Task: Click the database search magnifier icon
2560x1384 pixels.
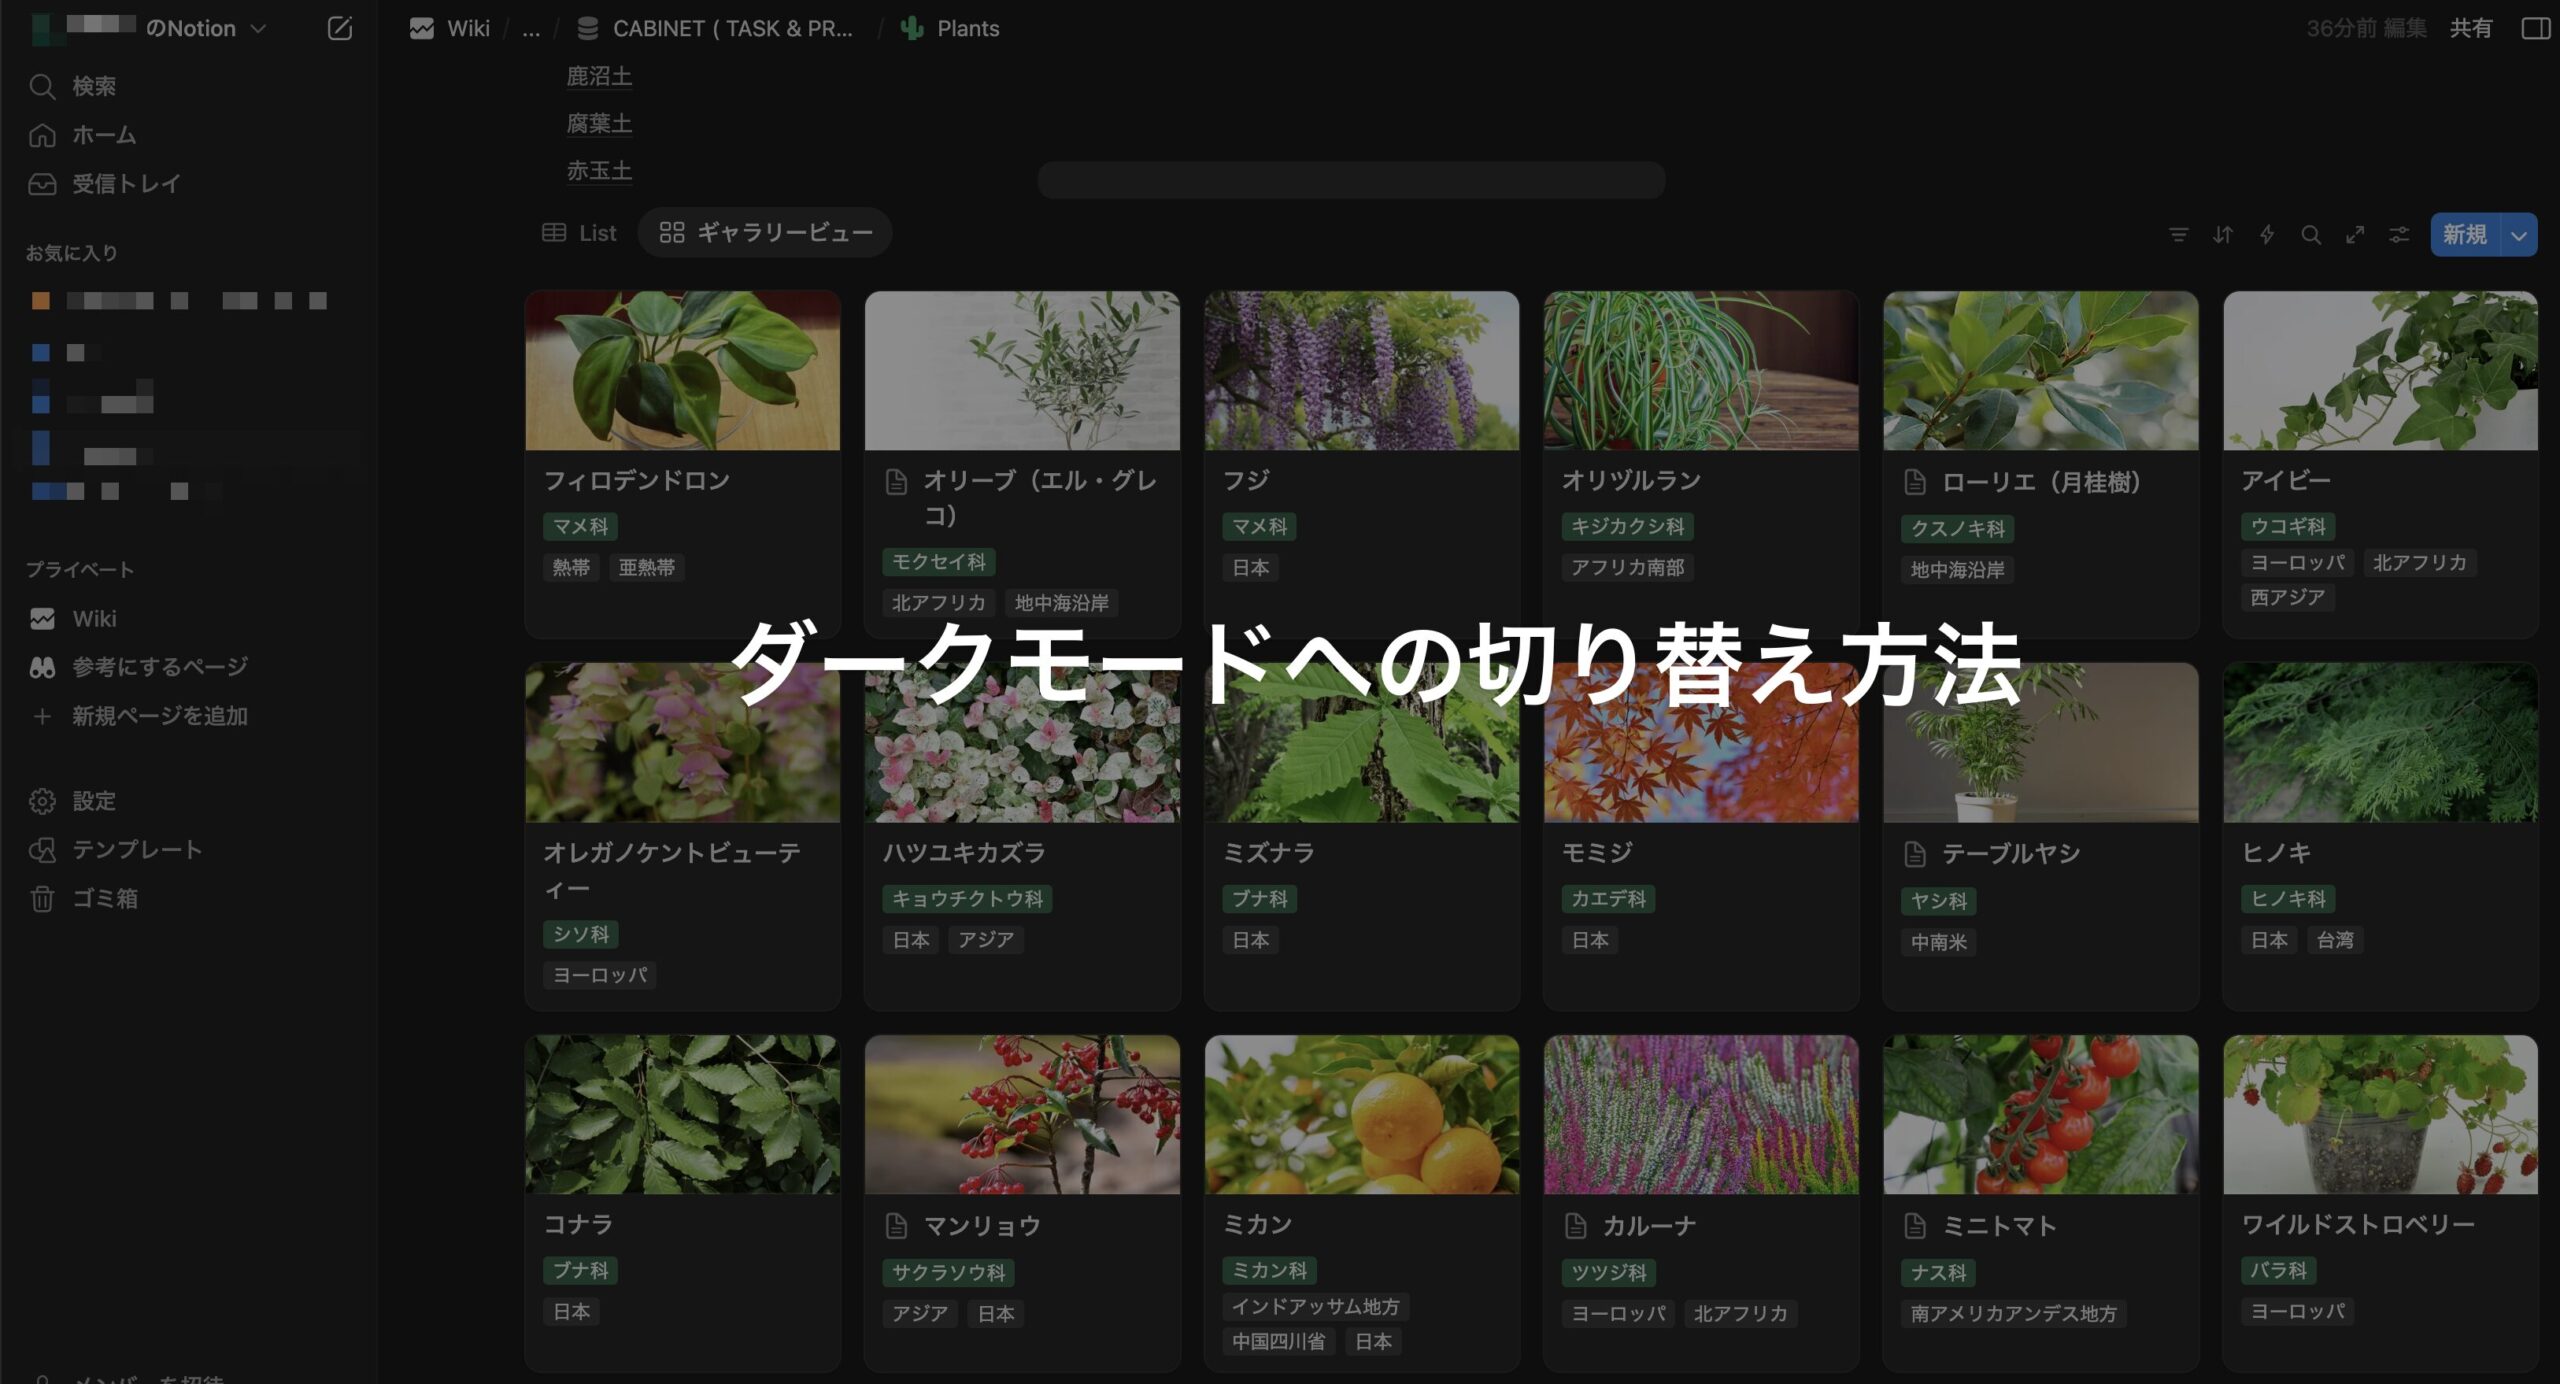Action: click(x=2311, y=235)
